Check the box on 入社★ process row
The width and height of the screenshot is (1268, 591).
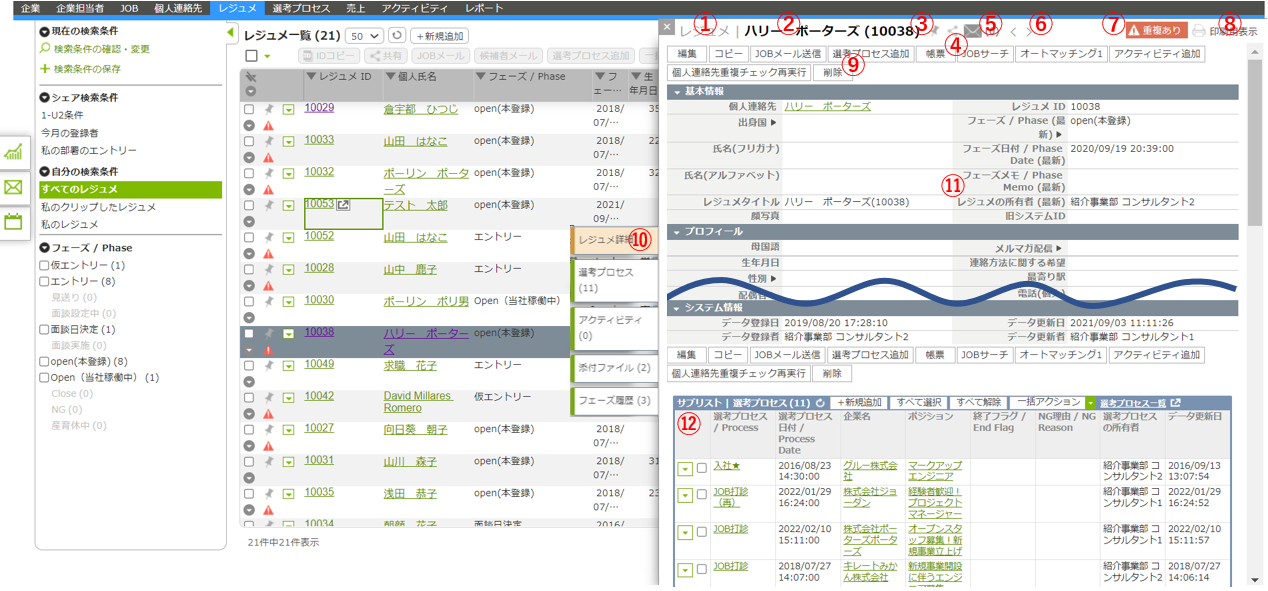pyautogui.click(x=702, y=467)
